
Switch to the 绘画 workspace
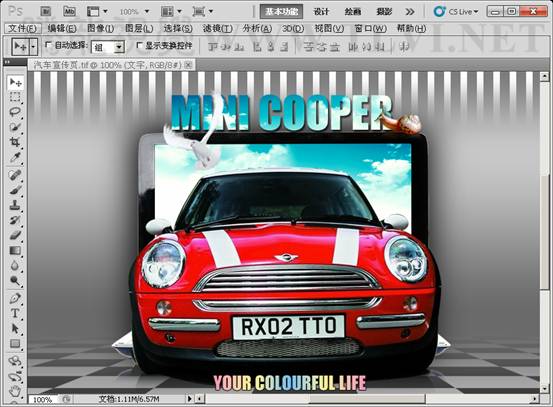coord(353,12)
